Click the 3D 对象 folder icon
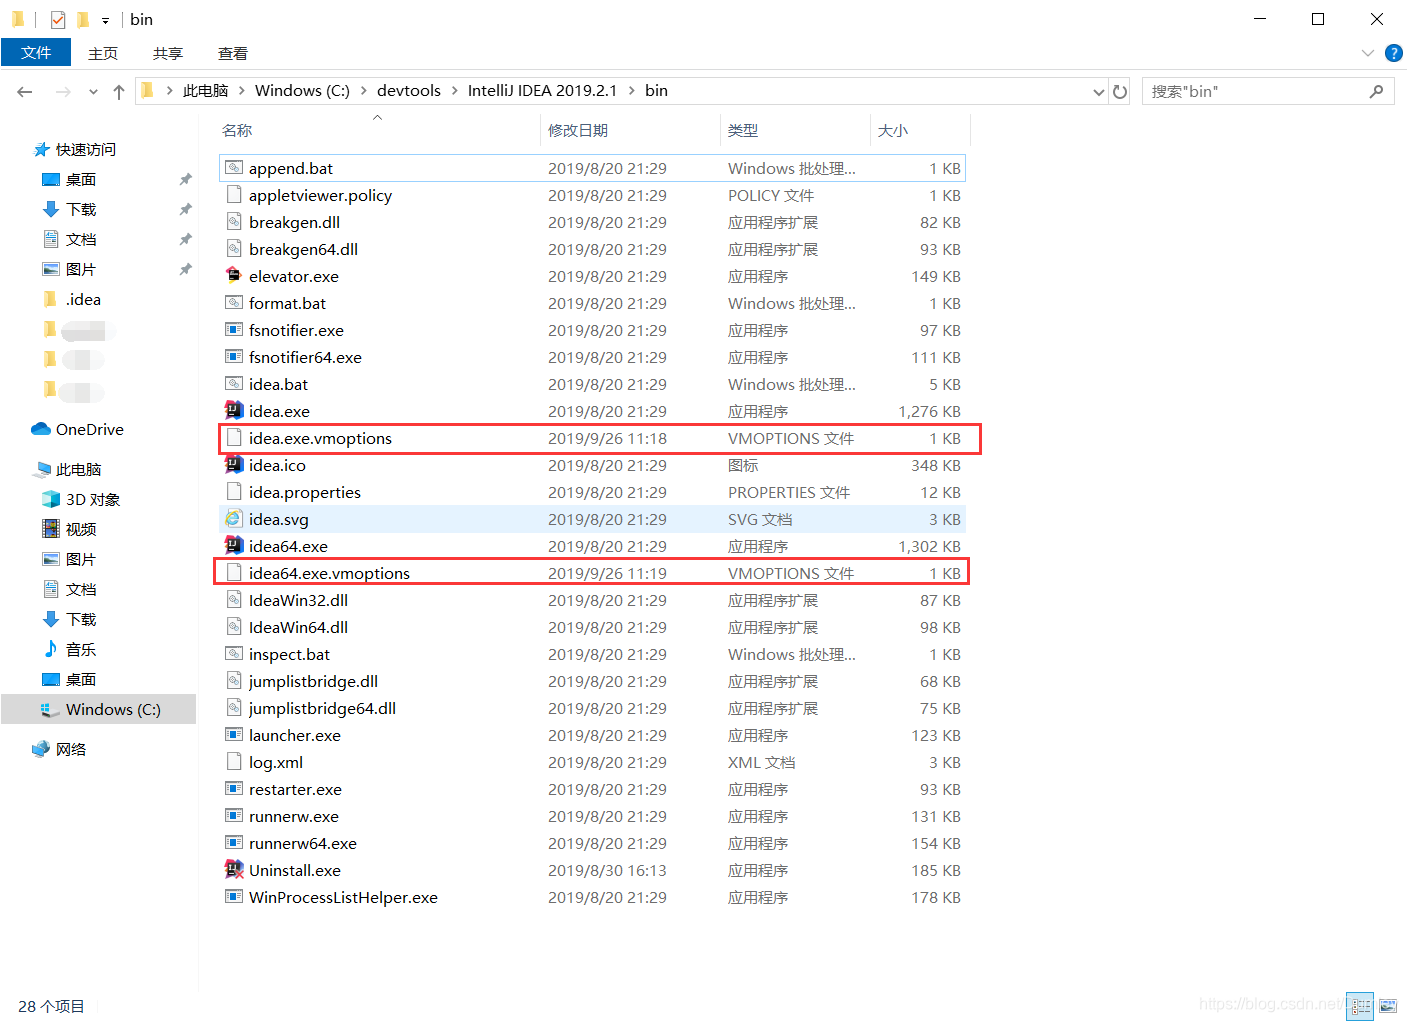The width and height of the screenshot is (1408, 1022). (x=51, y=500)
